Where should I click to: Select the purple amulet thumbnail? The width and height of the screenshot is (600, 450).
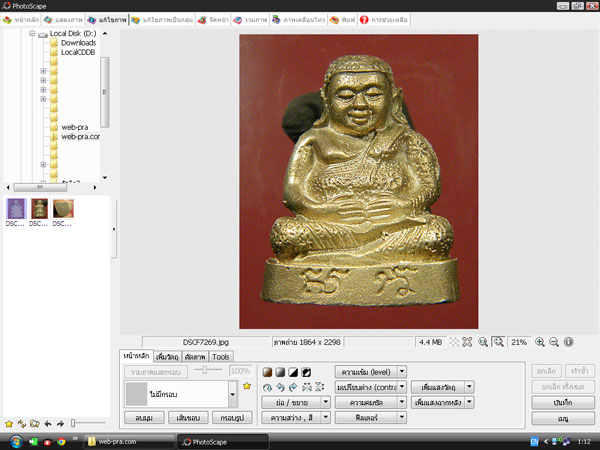16,209
